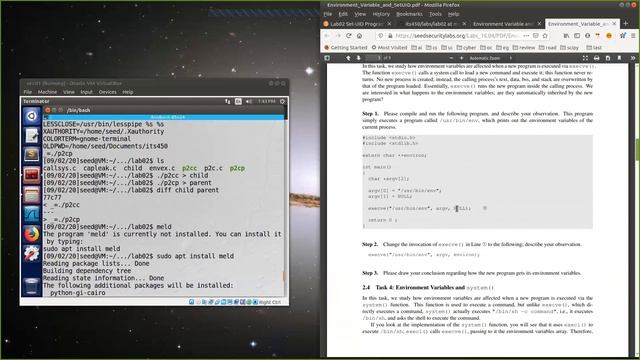Zoom in PDF with plus button
This screenshot has width=640, height=360.
click(x=461, y=58)
